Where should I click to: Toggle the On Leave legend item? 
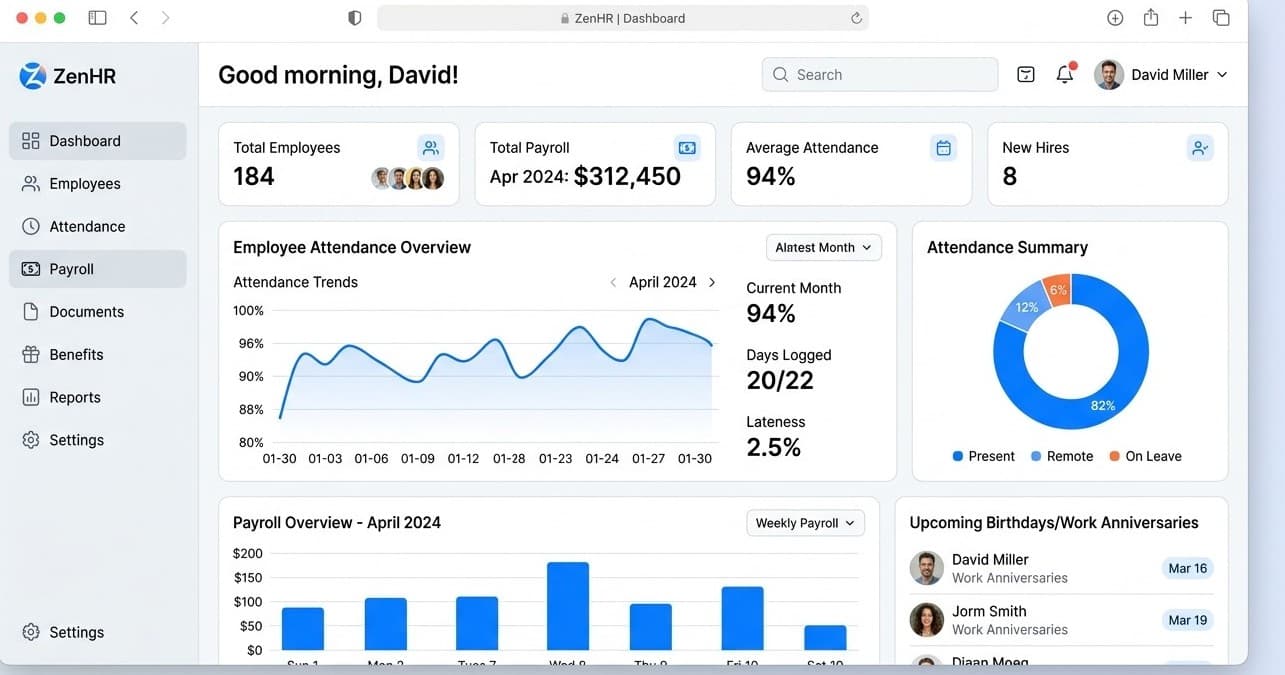tap(1145, 456)
